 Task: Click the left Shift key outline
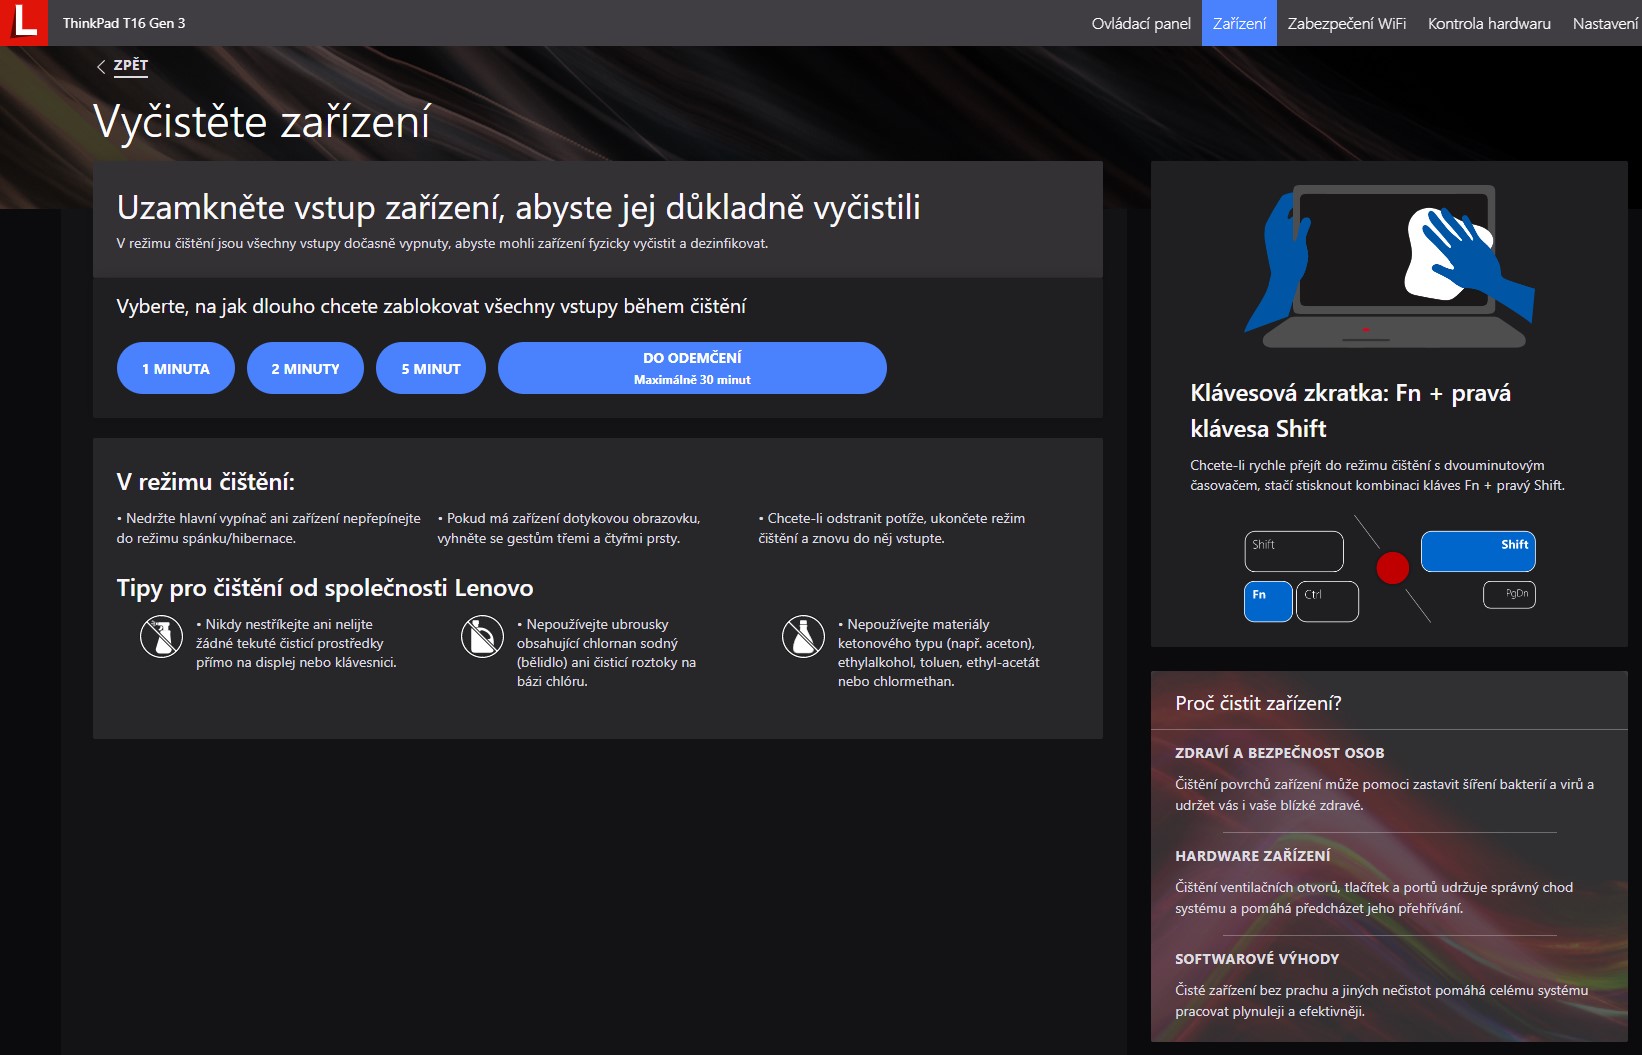[1293, 551]
